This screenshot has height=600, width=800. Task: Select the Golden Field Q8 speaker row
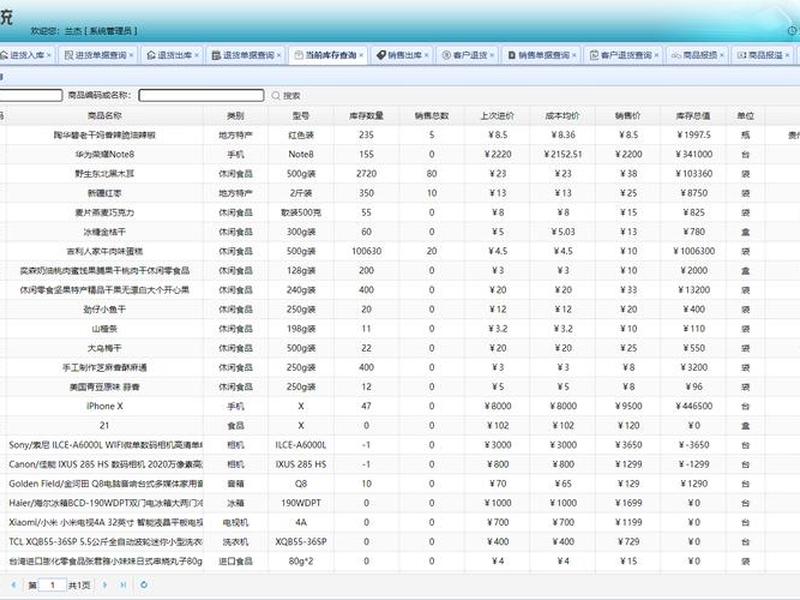click(400, 484)
